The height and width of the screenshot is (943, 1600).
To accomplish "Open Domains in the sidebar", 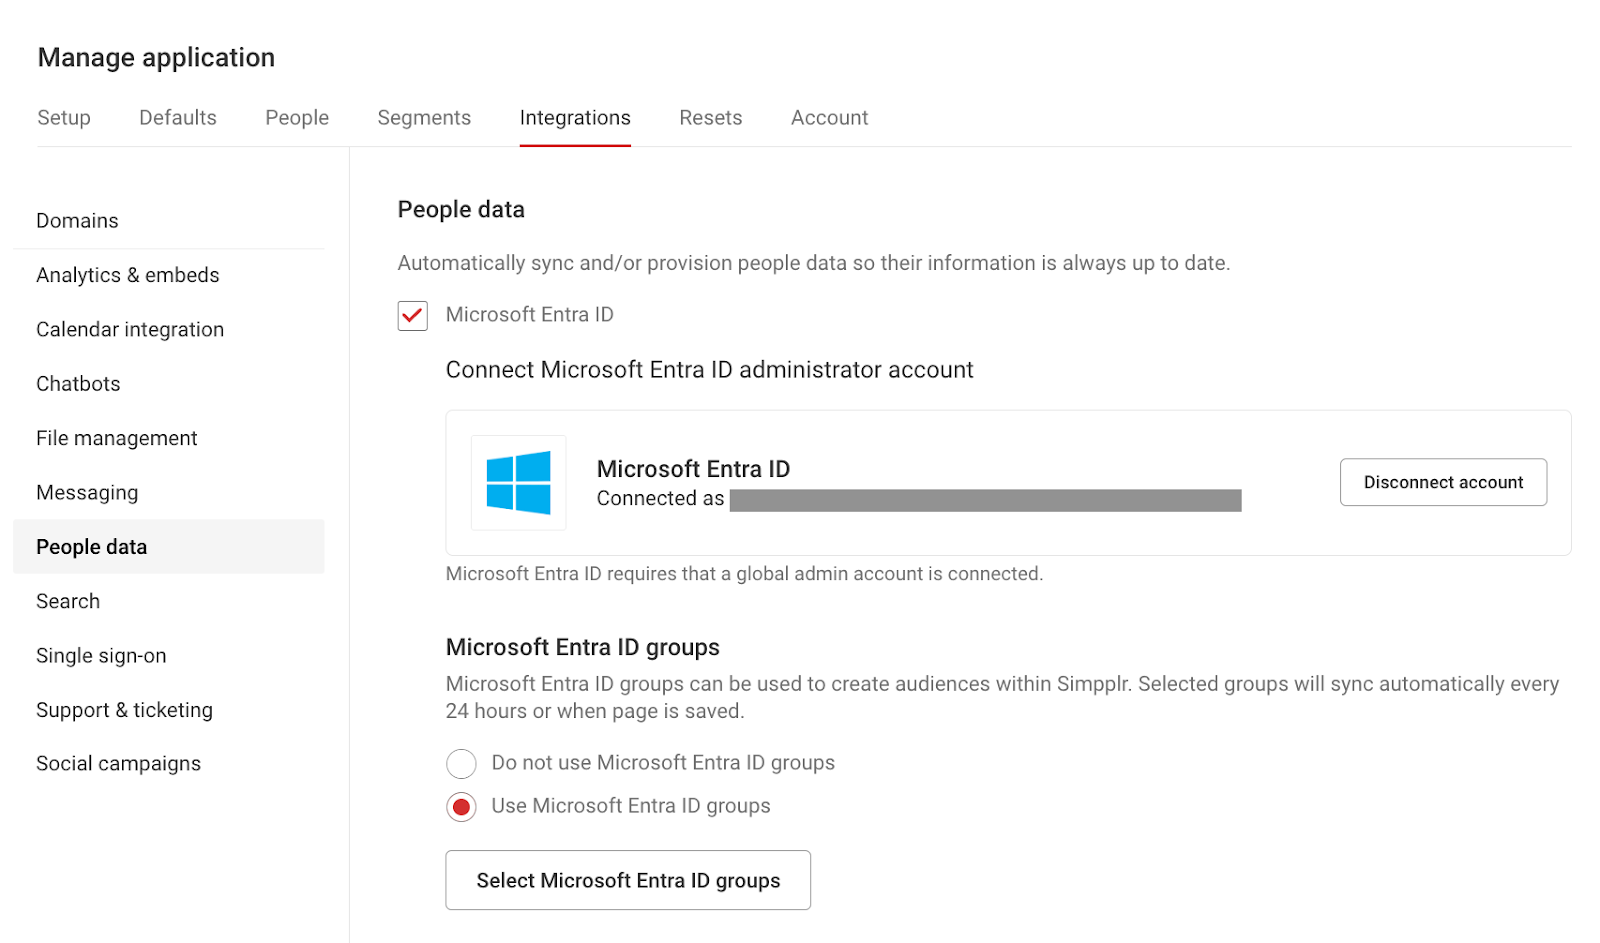I will coord(169,221).
